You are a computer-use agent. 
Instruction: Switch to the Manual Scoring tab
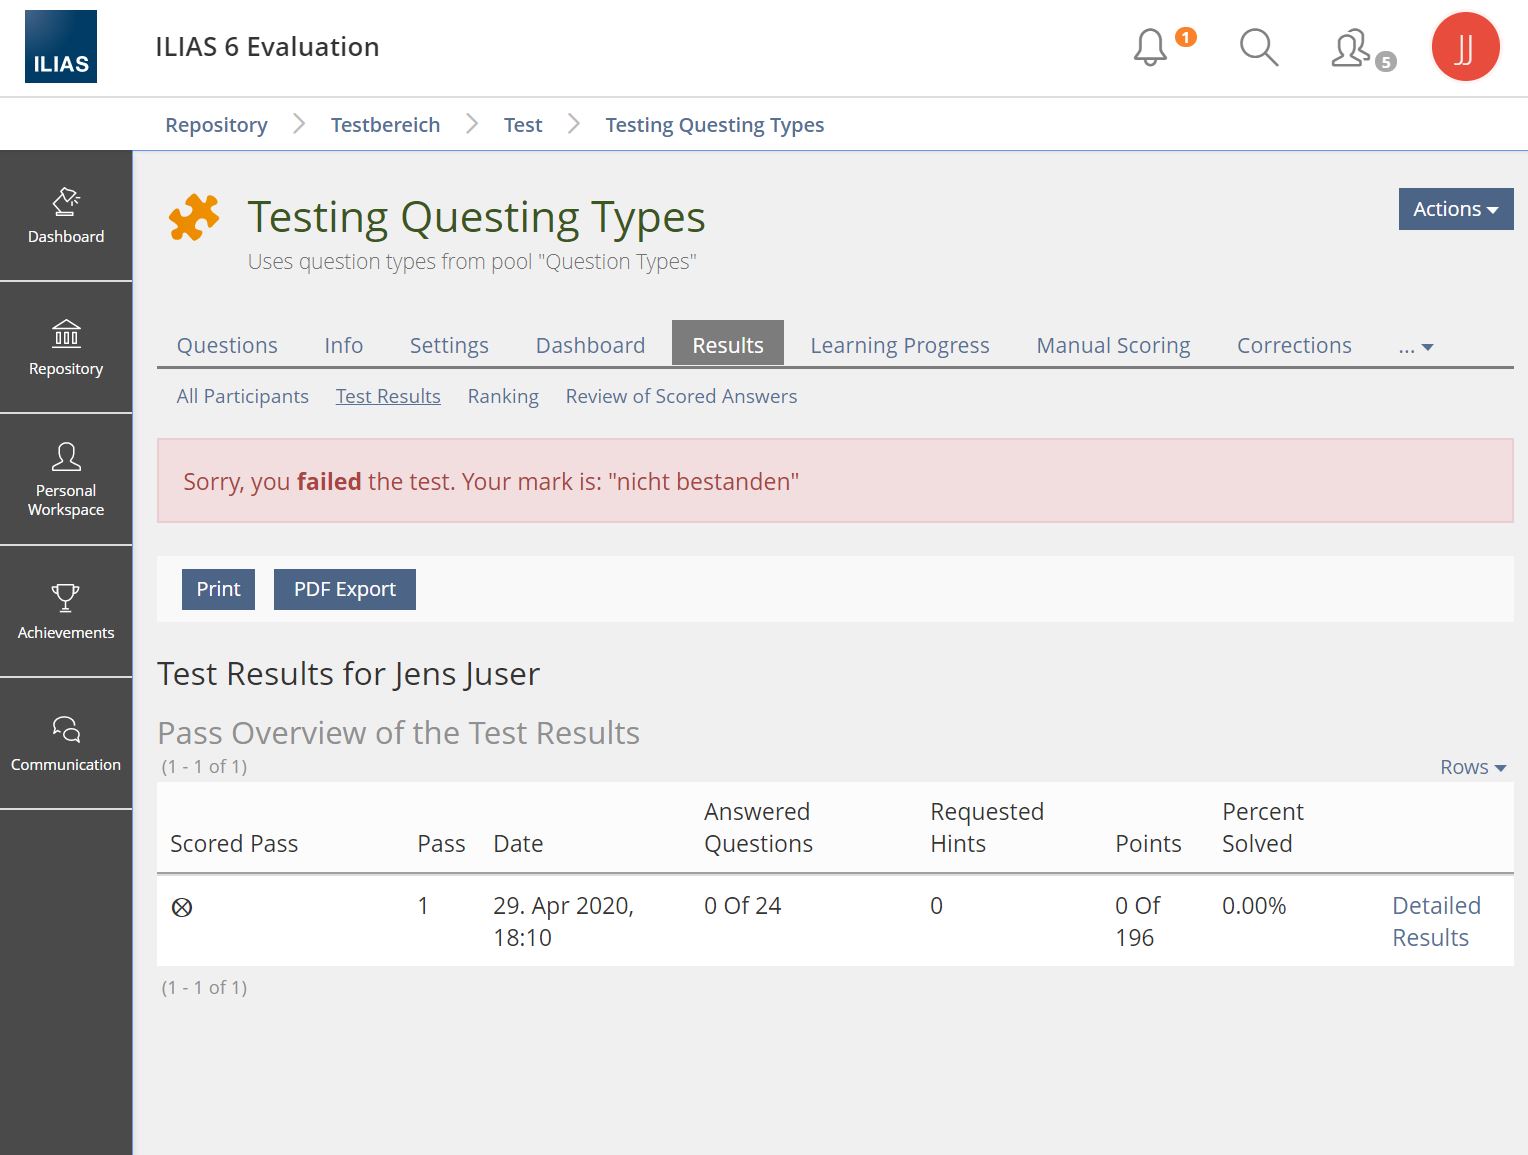click(x=1113, y=345)
